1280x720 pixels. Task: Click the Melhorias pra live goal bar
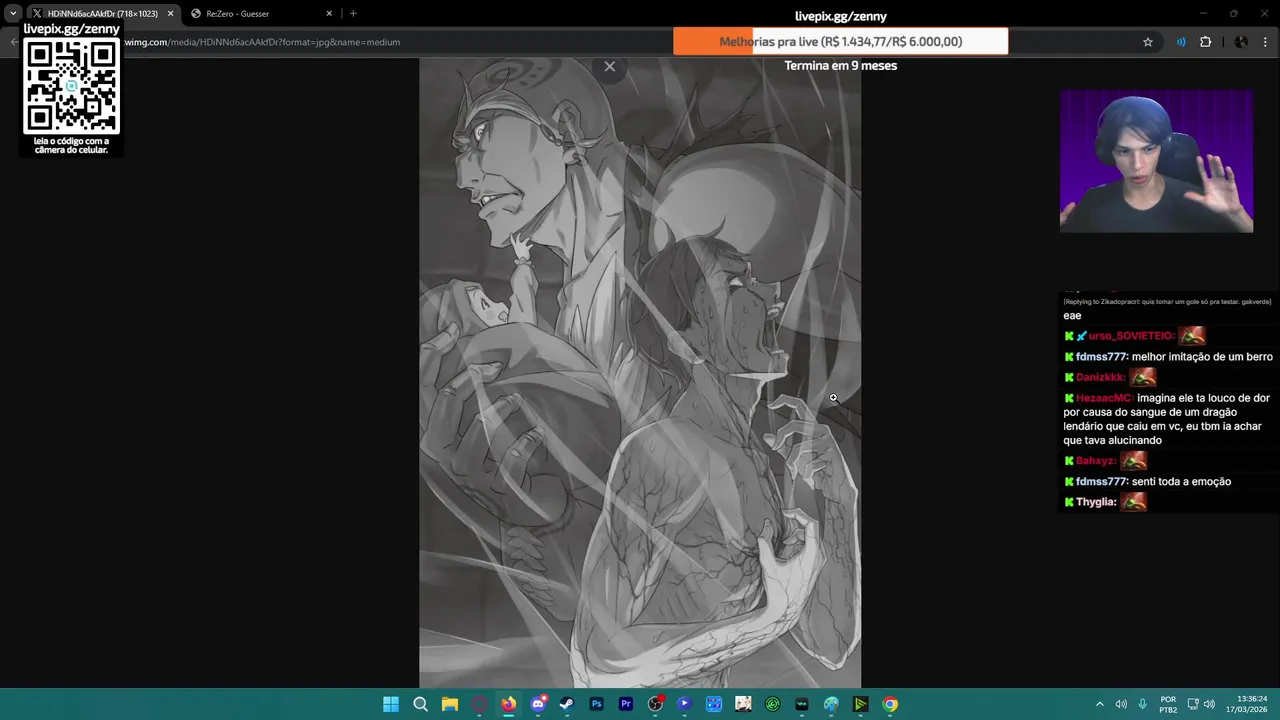click(x=840, y=41)
